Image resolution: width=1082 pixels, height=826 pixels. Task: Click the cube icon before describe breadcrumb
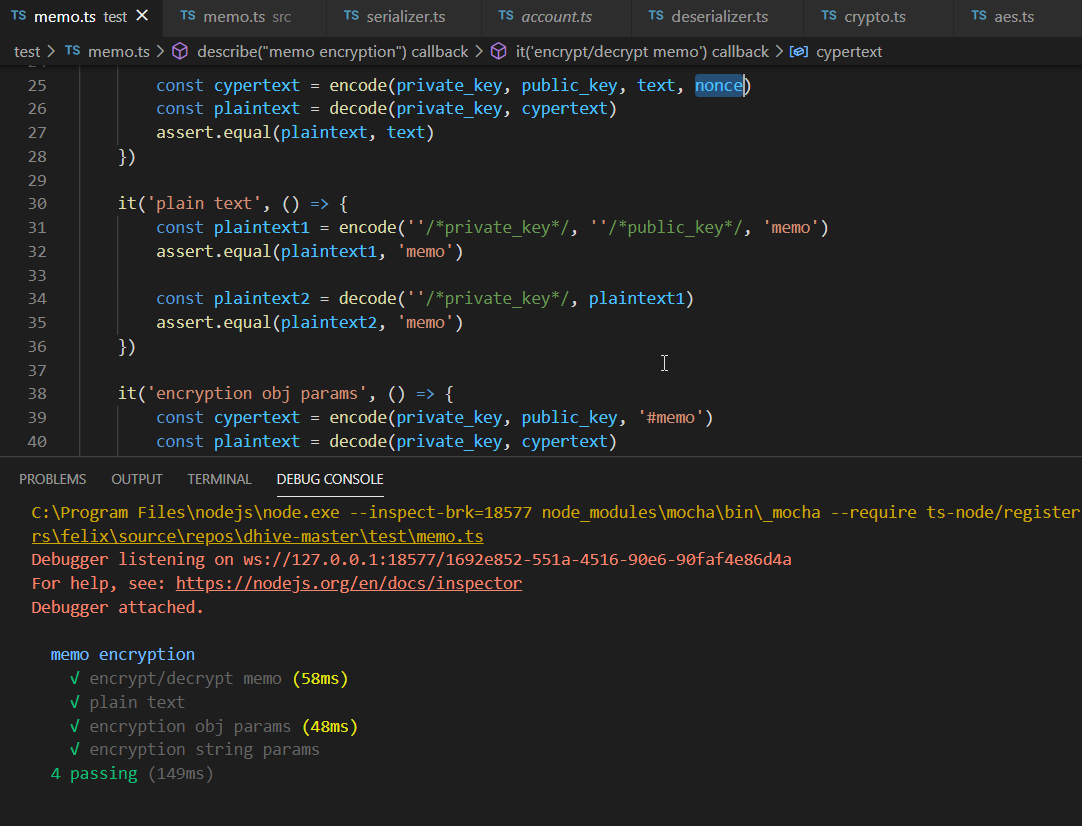point(180,52)
